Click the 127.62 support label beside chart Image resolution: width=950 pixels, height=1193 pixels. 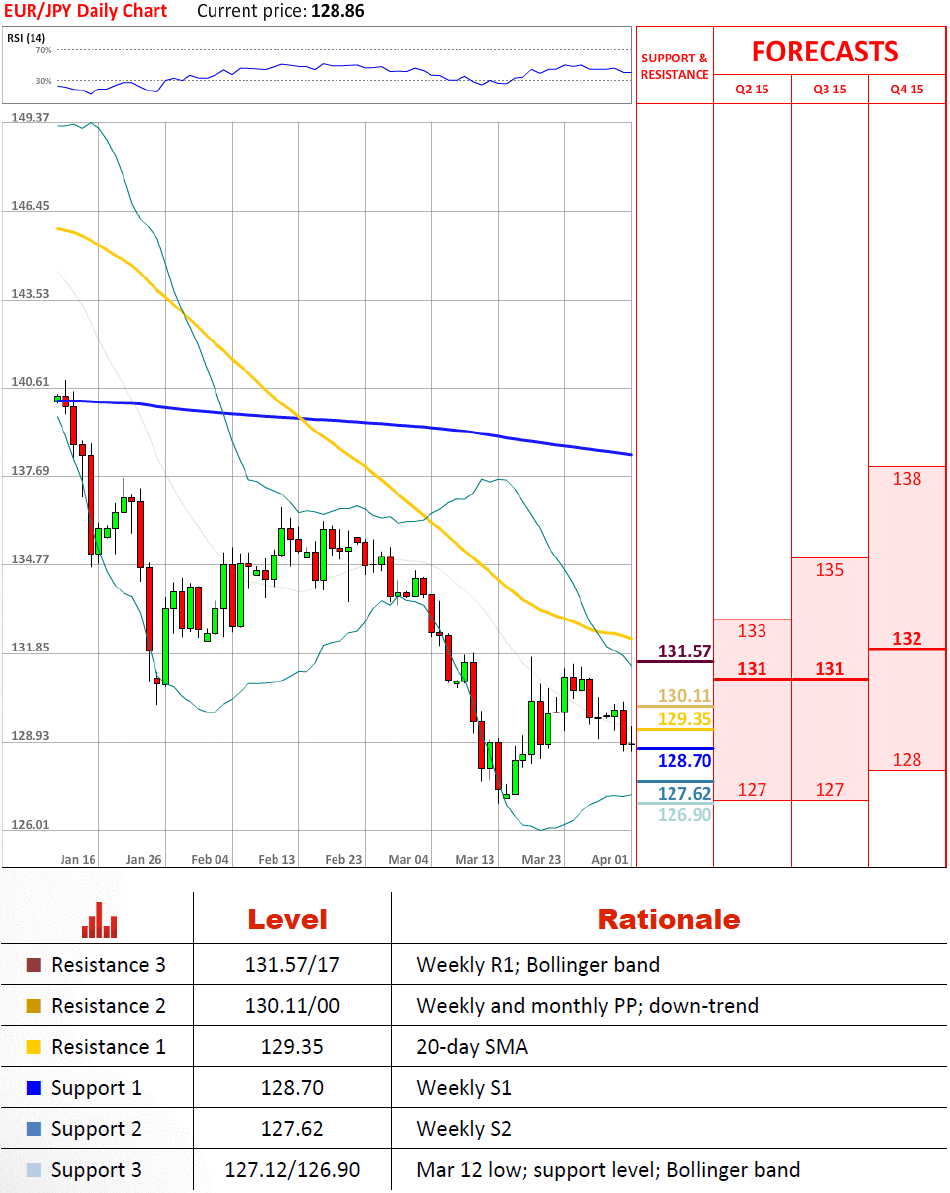pyautogui.click(x=685, y=794)
